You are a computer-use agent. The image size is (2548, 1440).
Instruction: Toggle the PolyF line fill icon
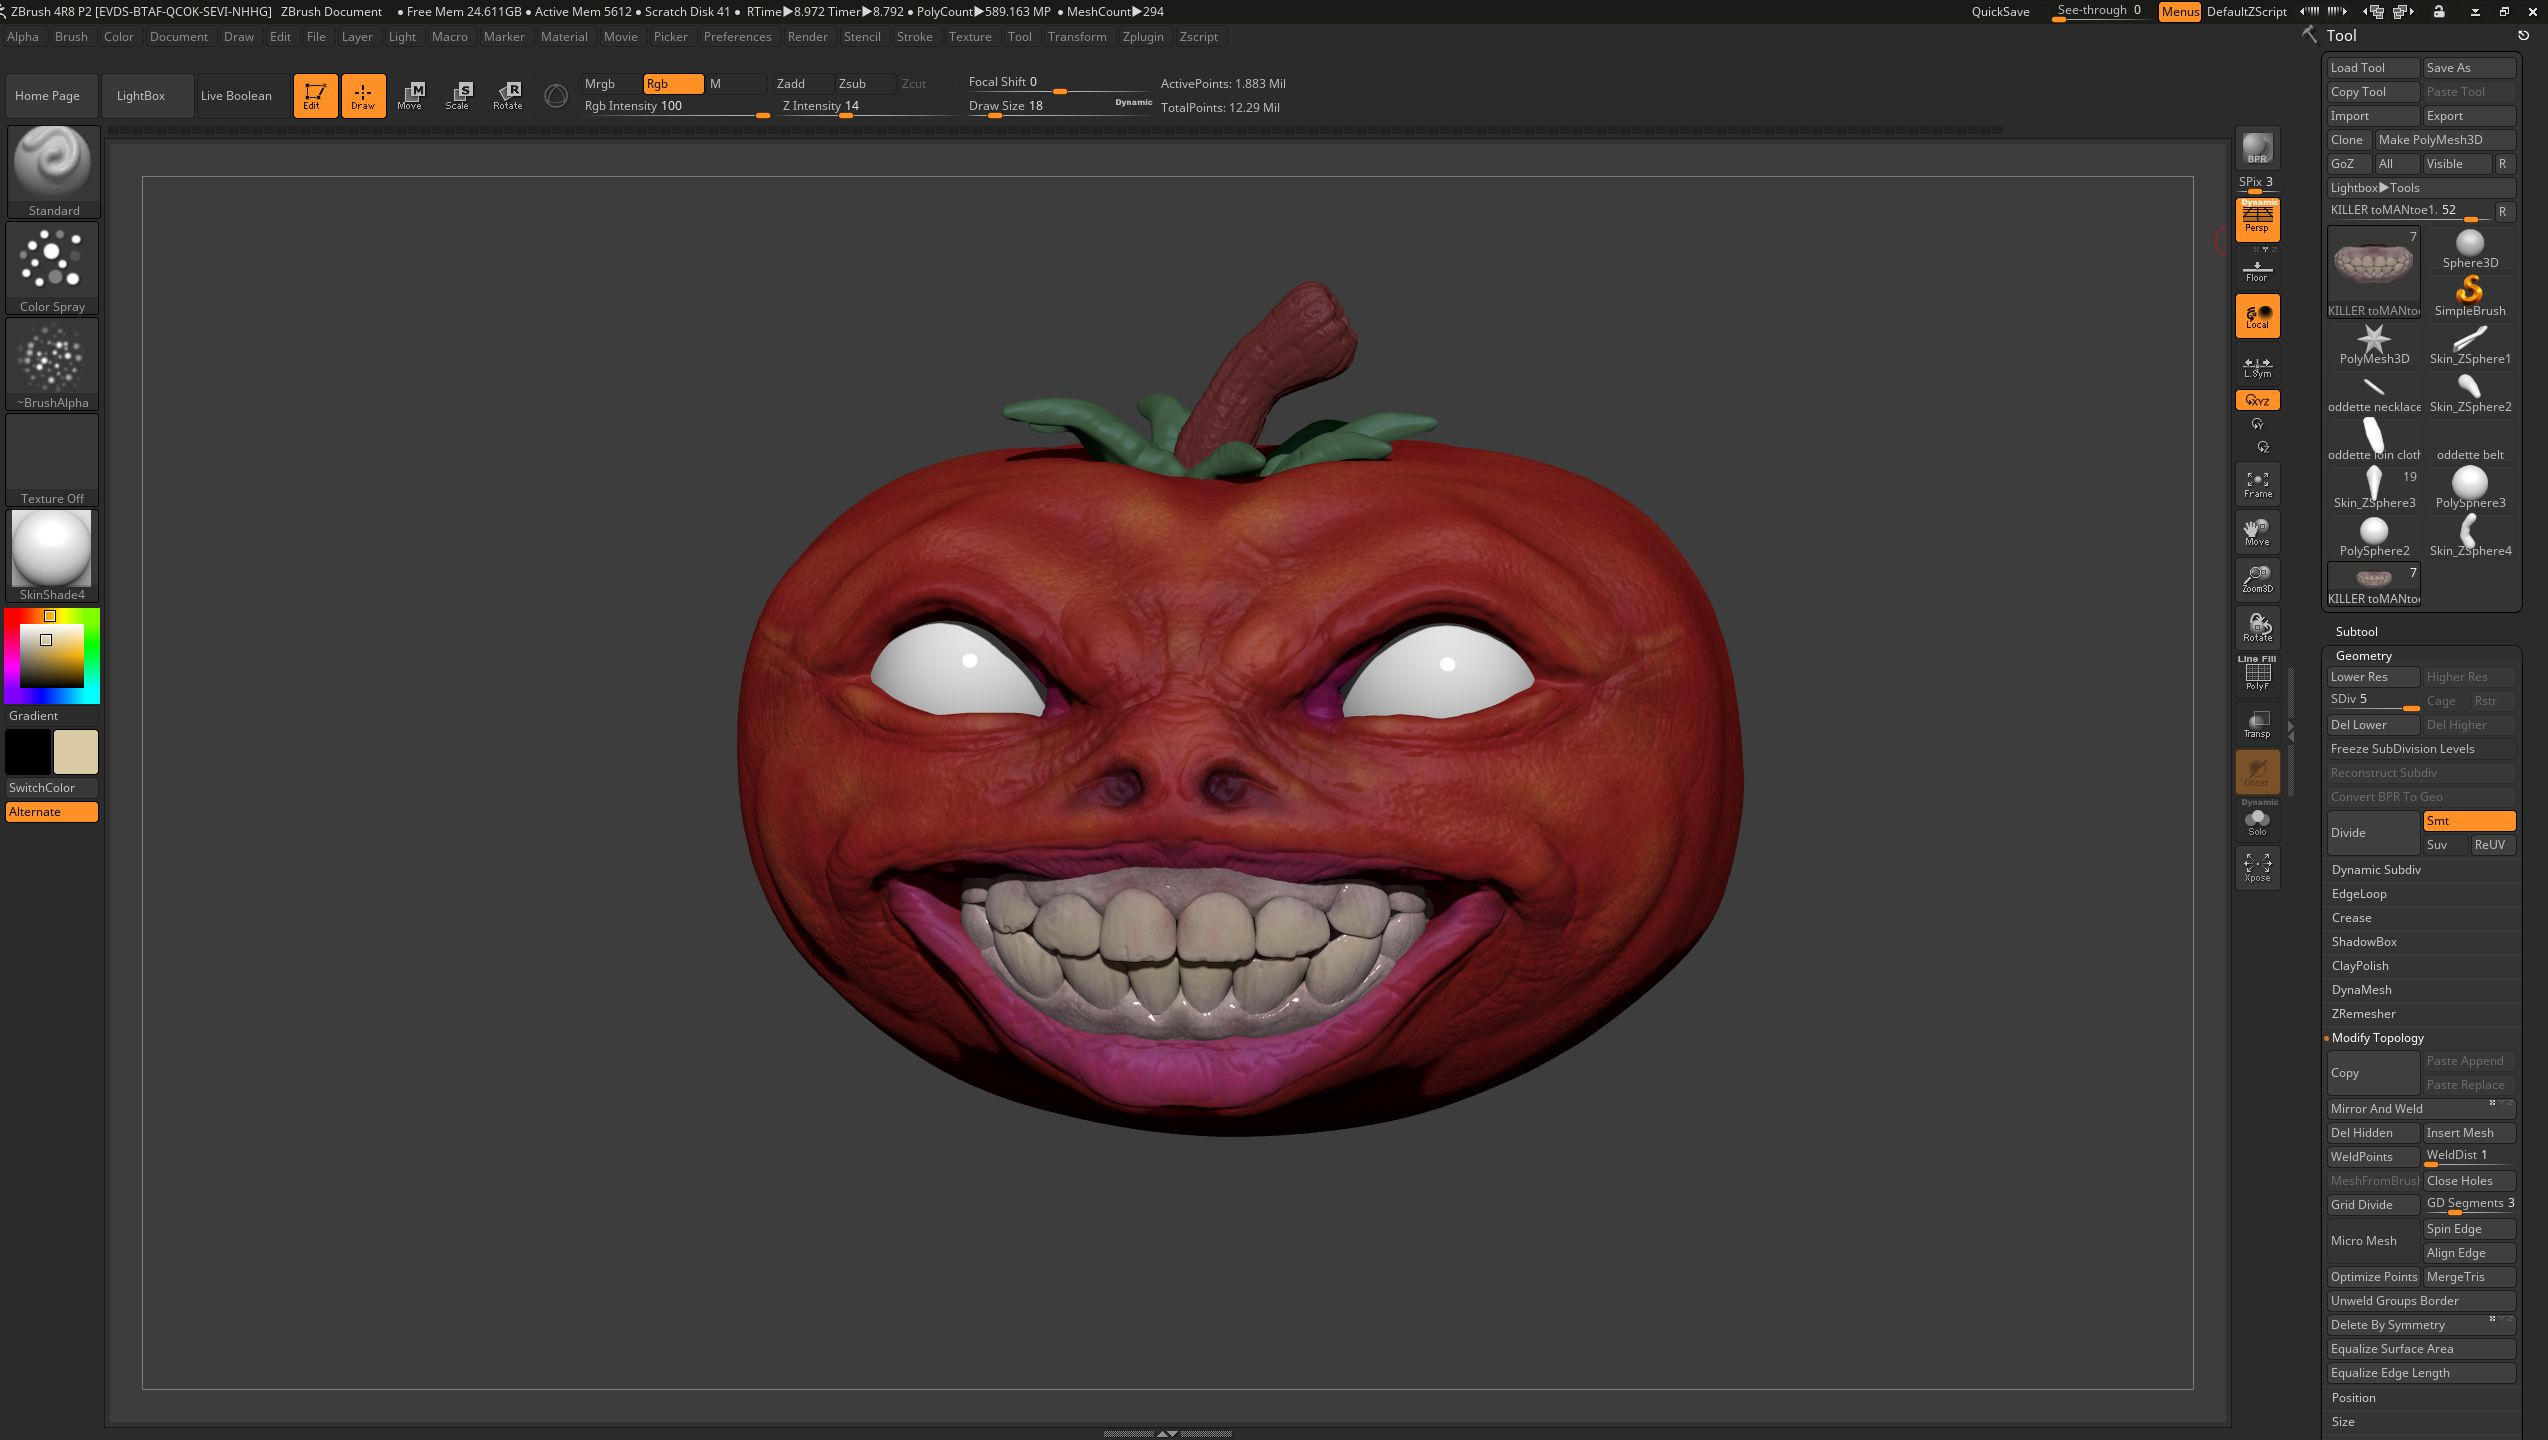click(x=2257, y=676)
